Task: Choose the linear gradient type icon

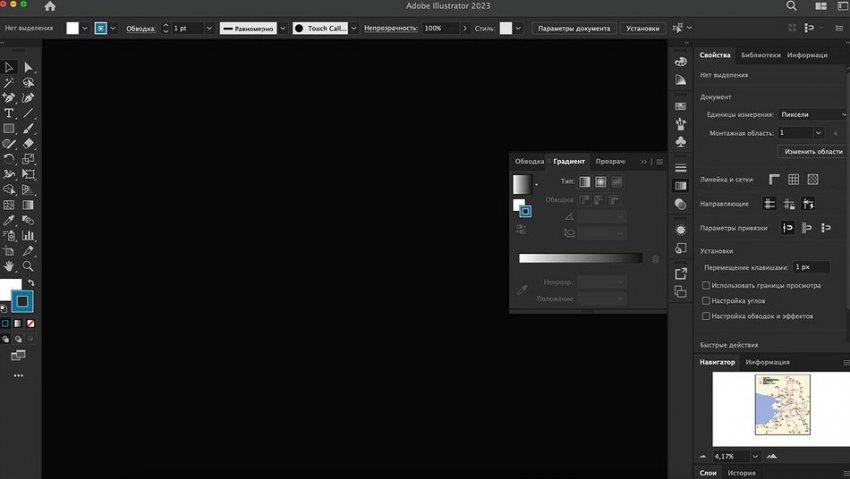Action: tap(585, 182)
